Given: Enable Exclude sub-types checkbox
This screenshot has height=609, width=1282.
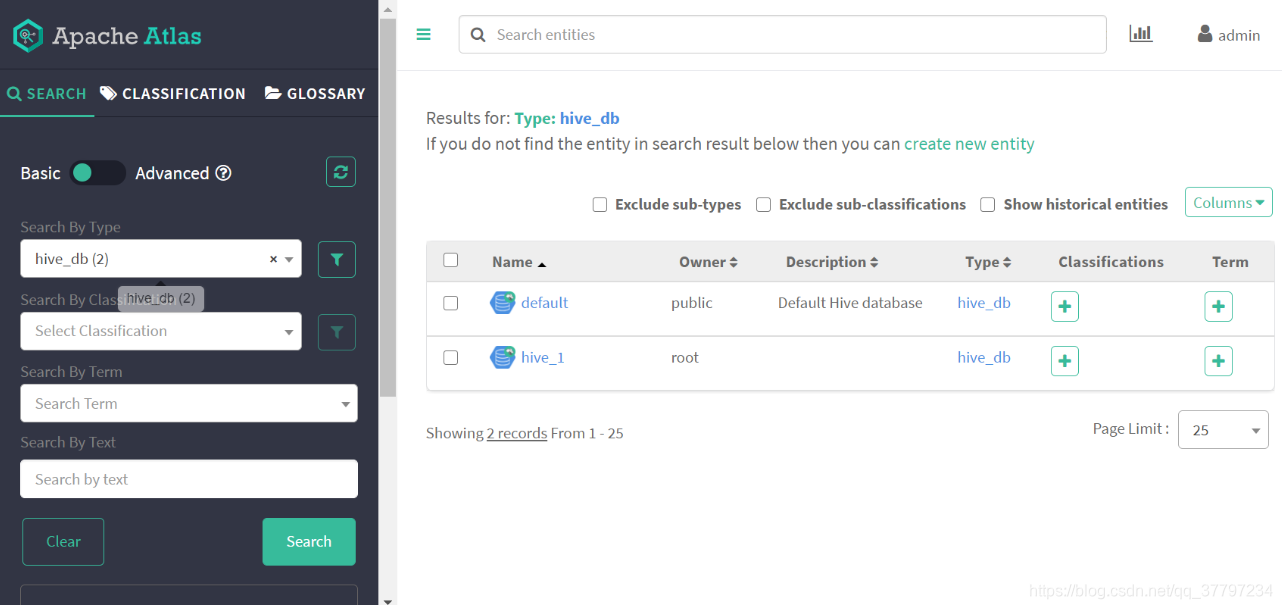Looking at the screenshot, I should click(600, 204).
